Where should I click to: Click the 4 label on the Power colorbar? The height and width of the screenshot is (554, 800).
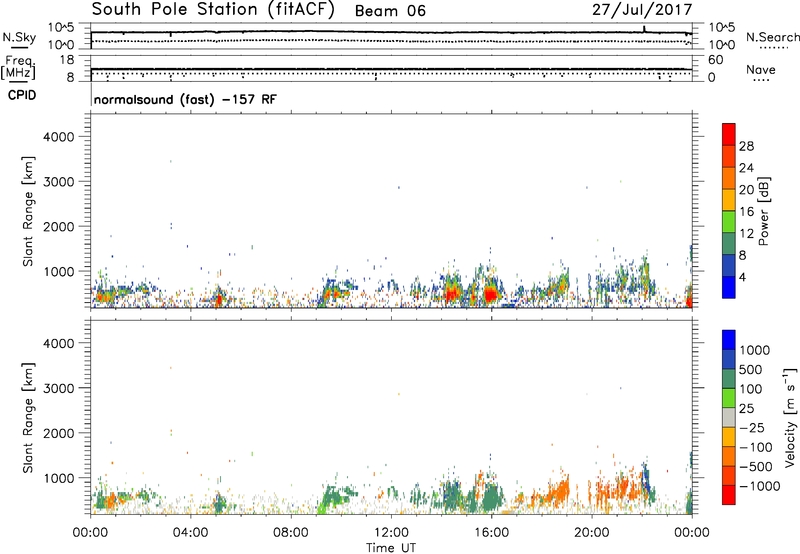point(743,277)
